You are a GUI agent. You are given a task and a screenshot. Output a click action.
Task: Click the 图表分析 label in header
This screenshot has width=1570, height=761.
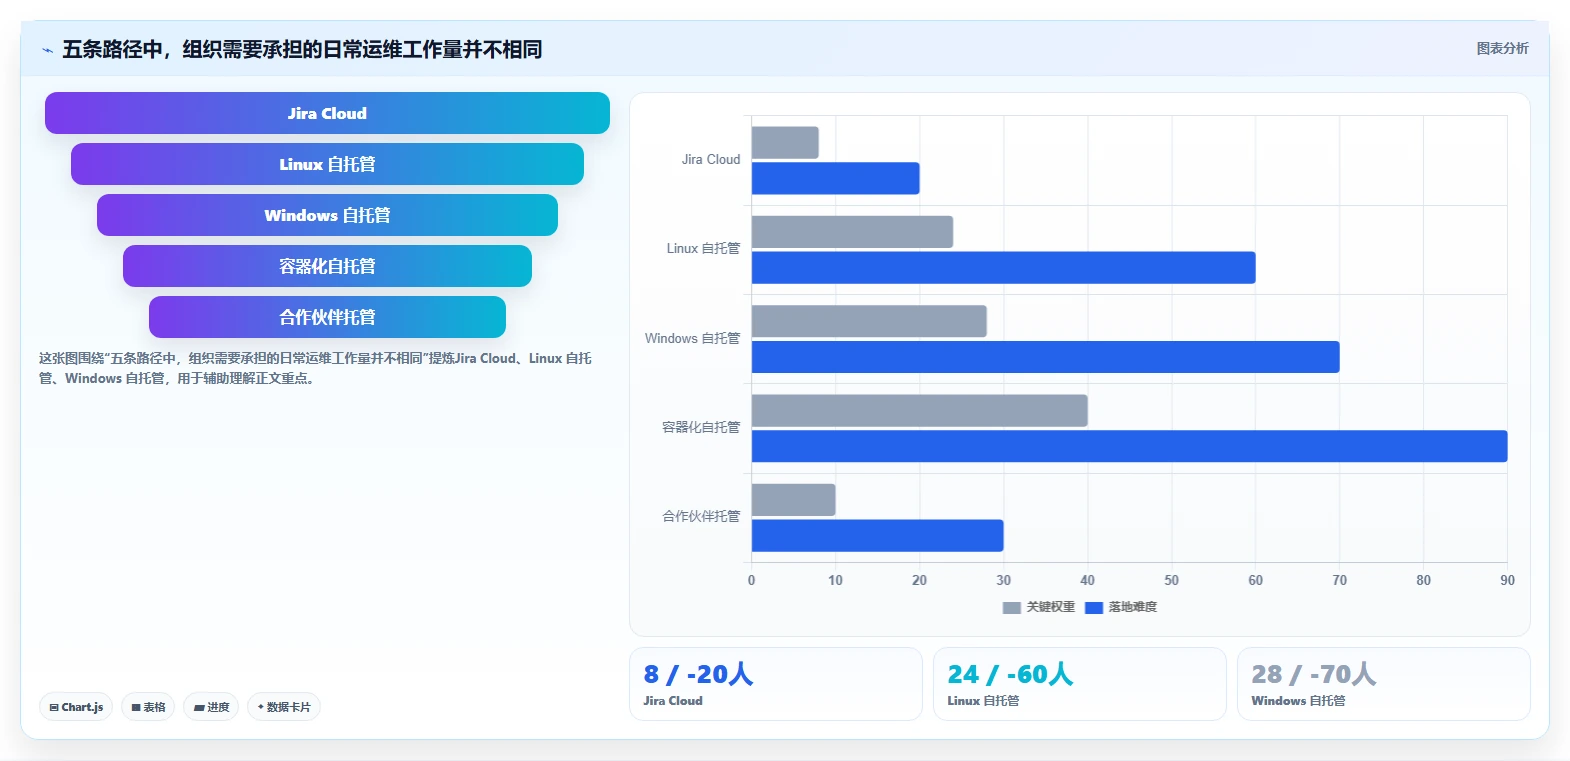pyautogui.click(x=1502, y=48)
